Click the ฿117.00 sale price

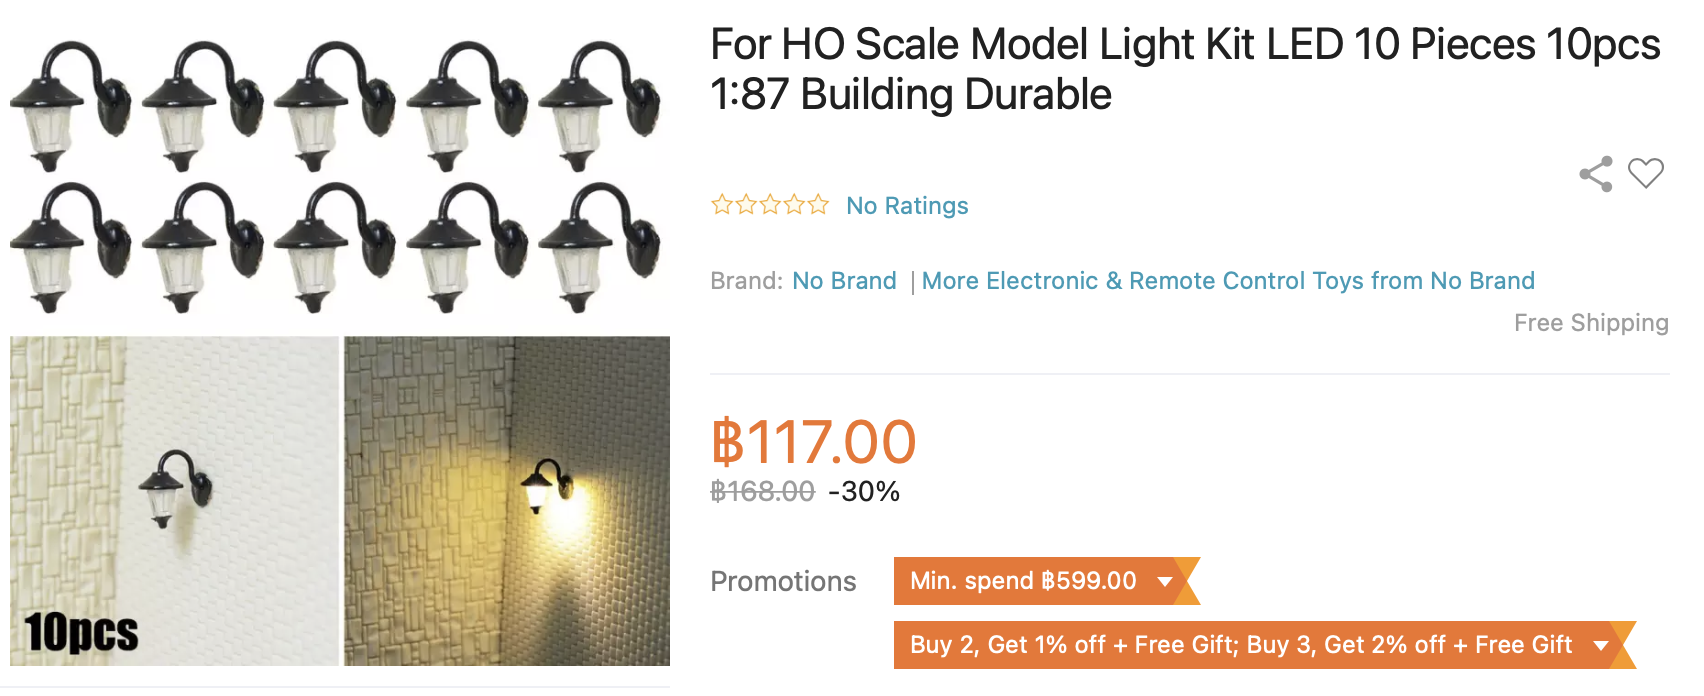[813, 442]
